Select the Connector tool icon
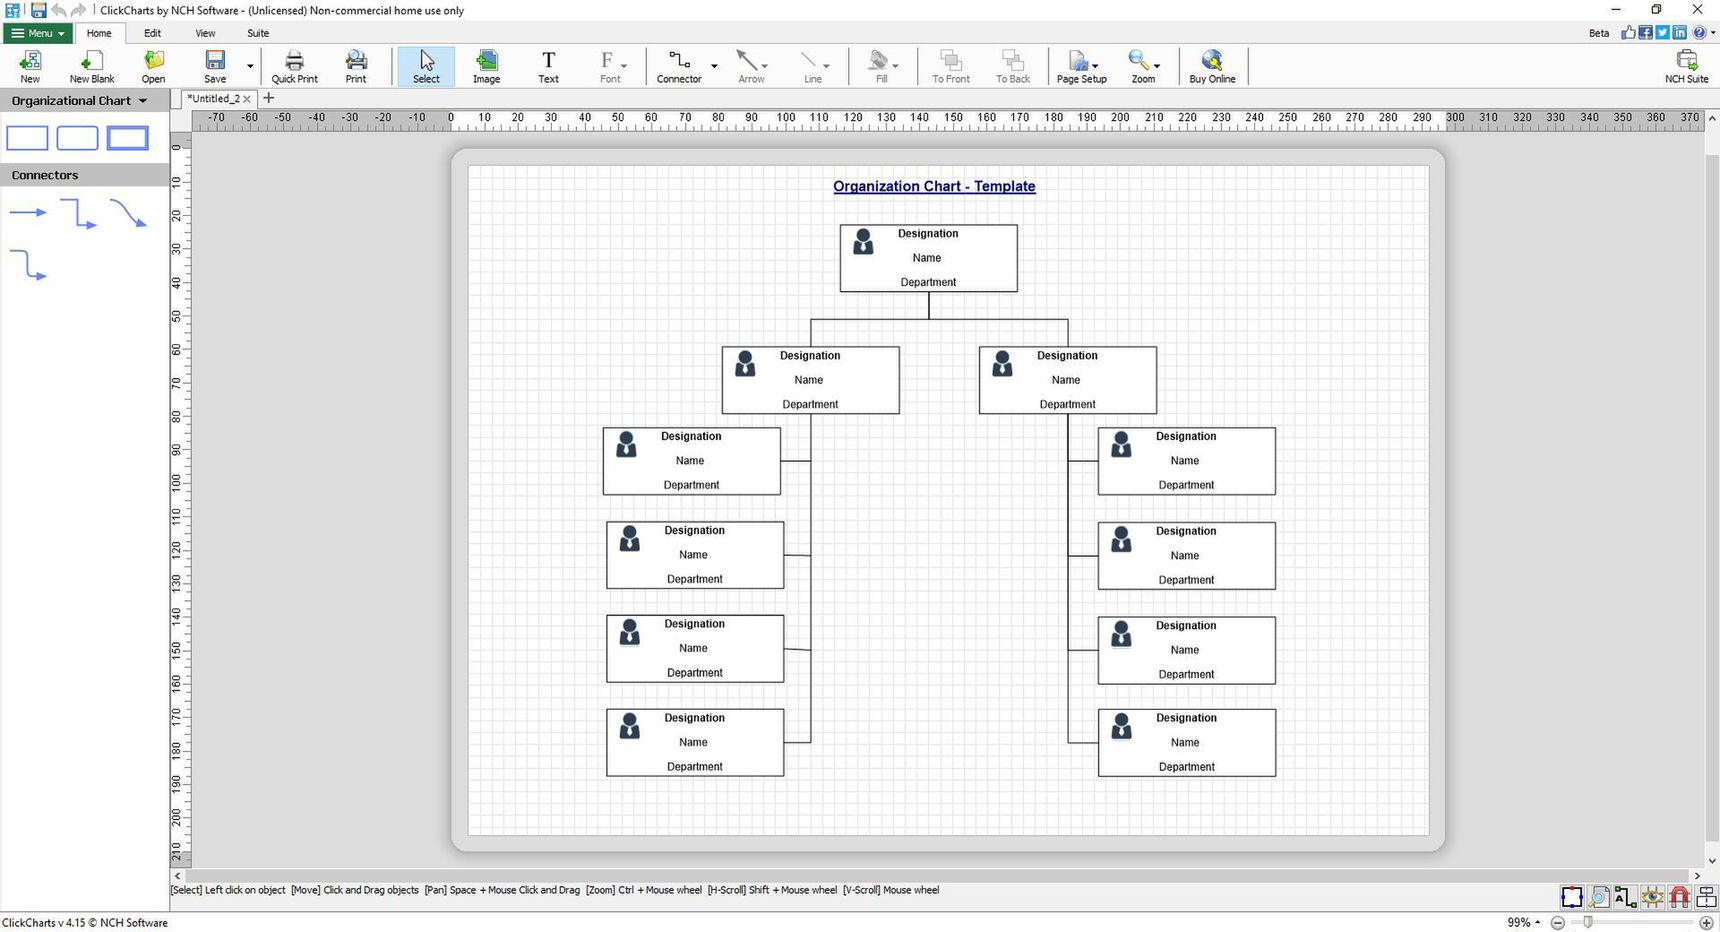This screenshot has width=1720, height=932. click(x=679, y=66)
